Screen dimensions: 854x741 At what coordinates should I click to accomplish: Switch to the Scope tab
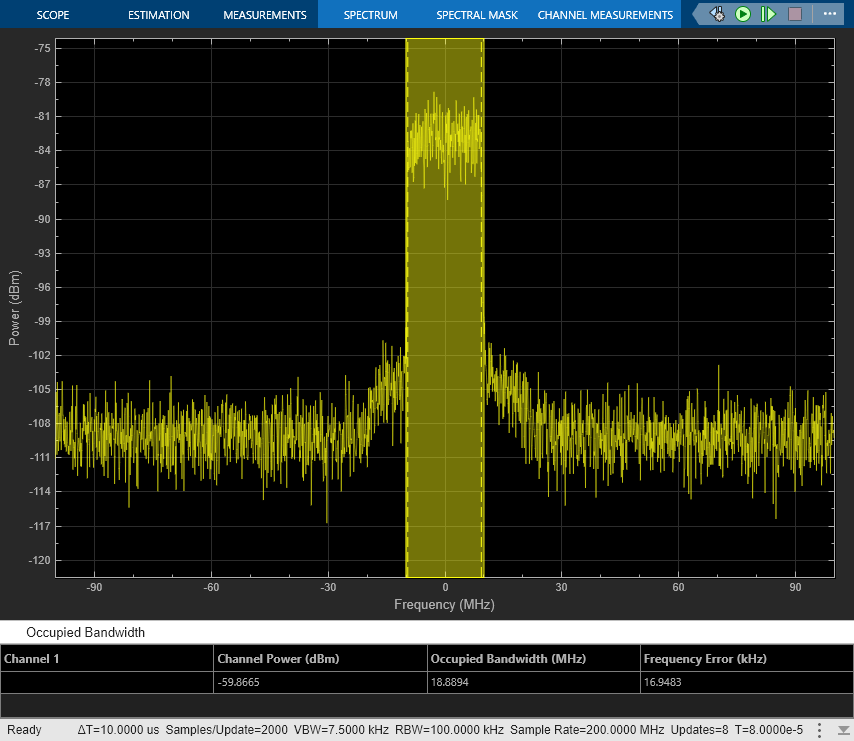point(53,15)
